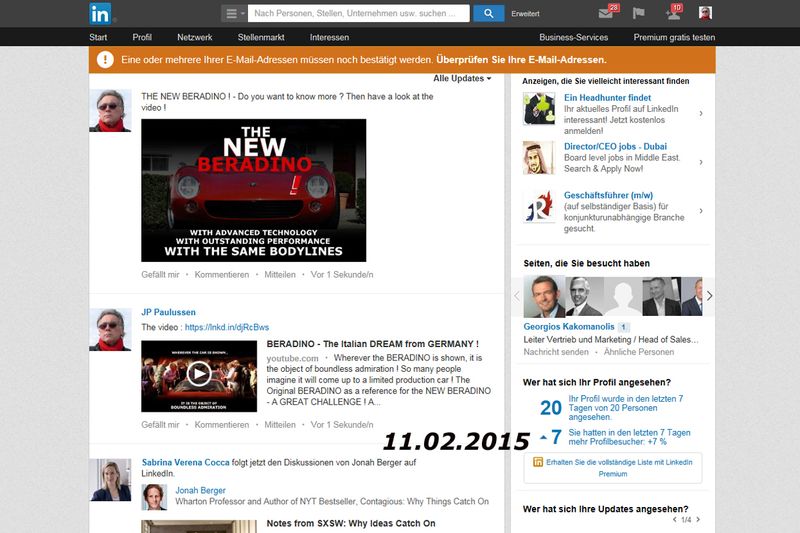
Task: Select first visited profile photo in carousel
Action: pos(544,297)
